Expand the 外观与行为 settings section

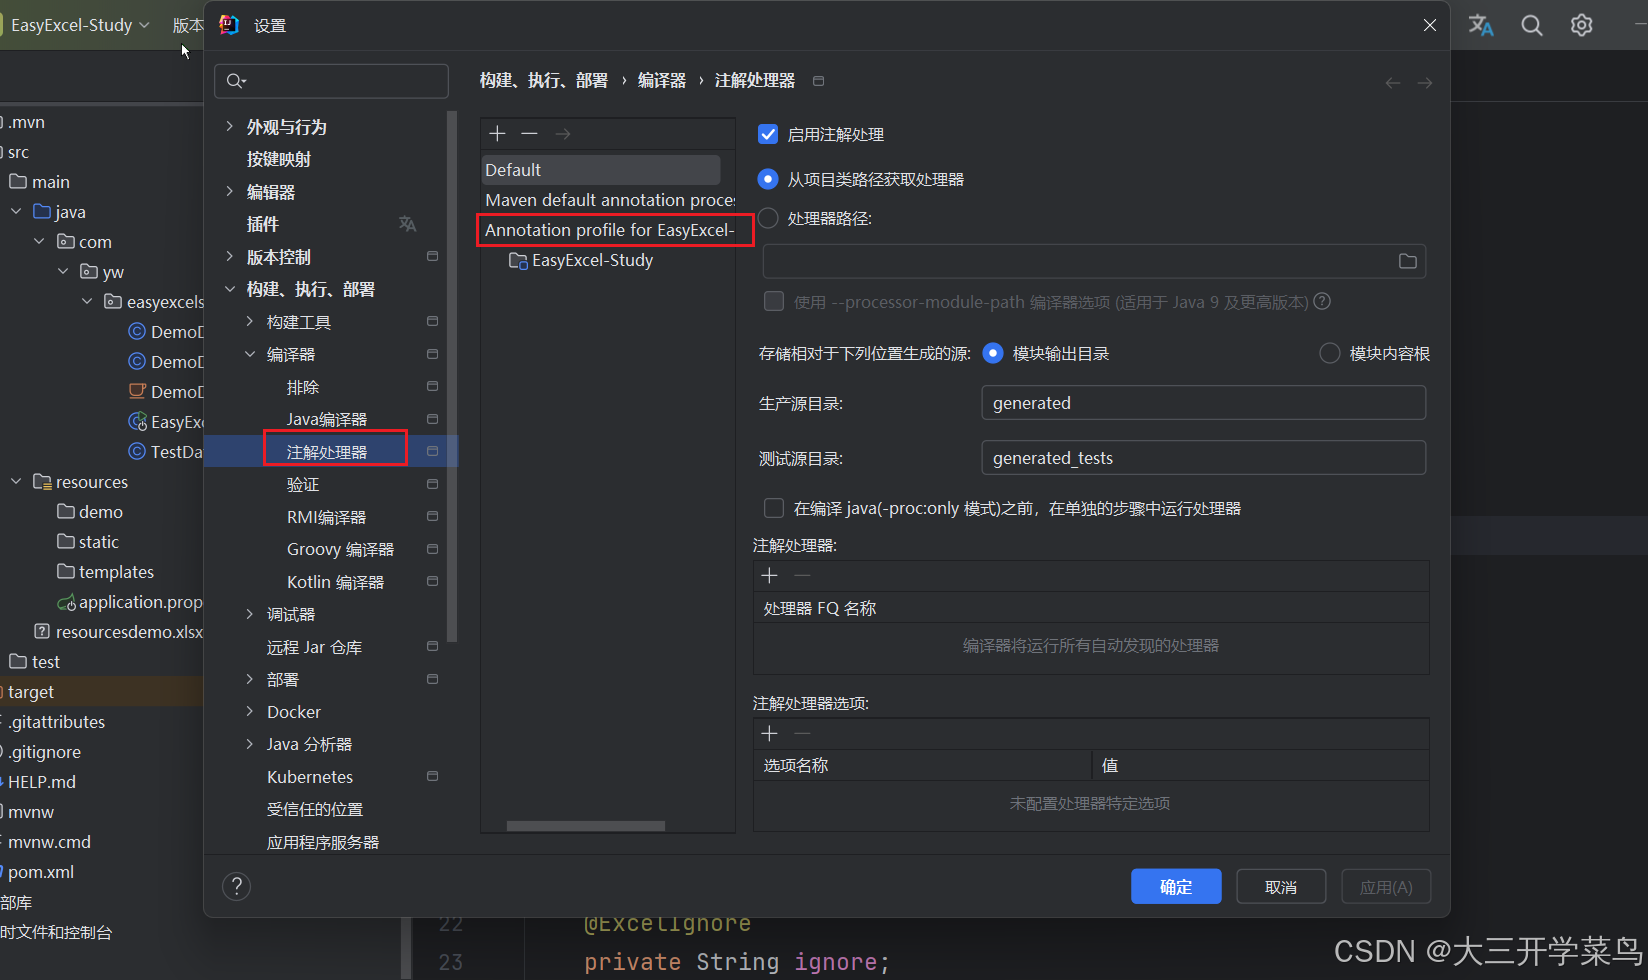tap(231, 126)
